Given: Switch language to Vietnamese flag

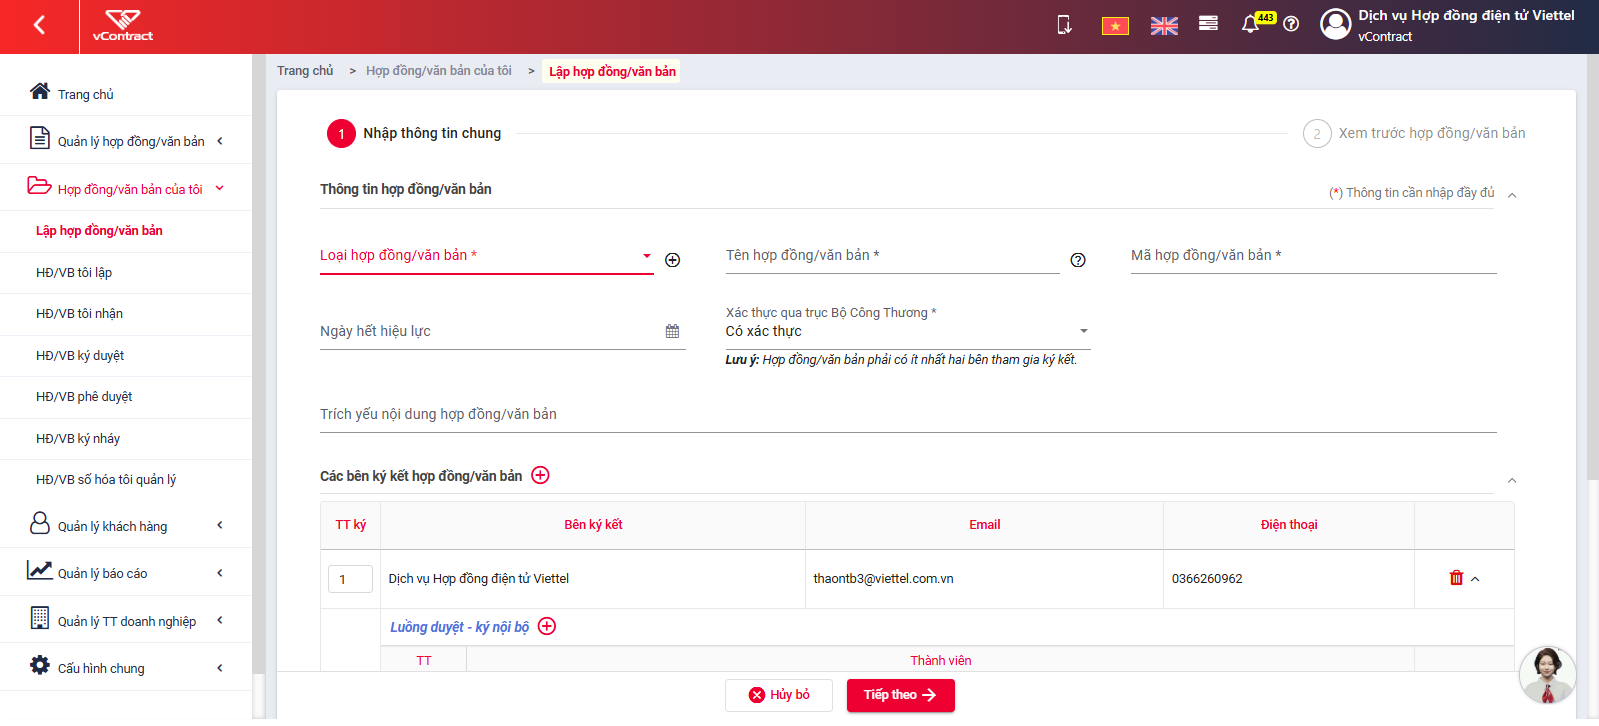Looking at the screenshot, I should pos(1115,26).
